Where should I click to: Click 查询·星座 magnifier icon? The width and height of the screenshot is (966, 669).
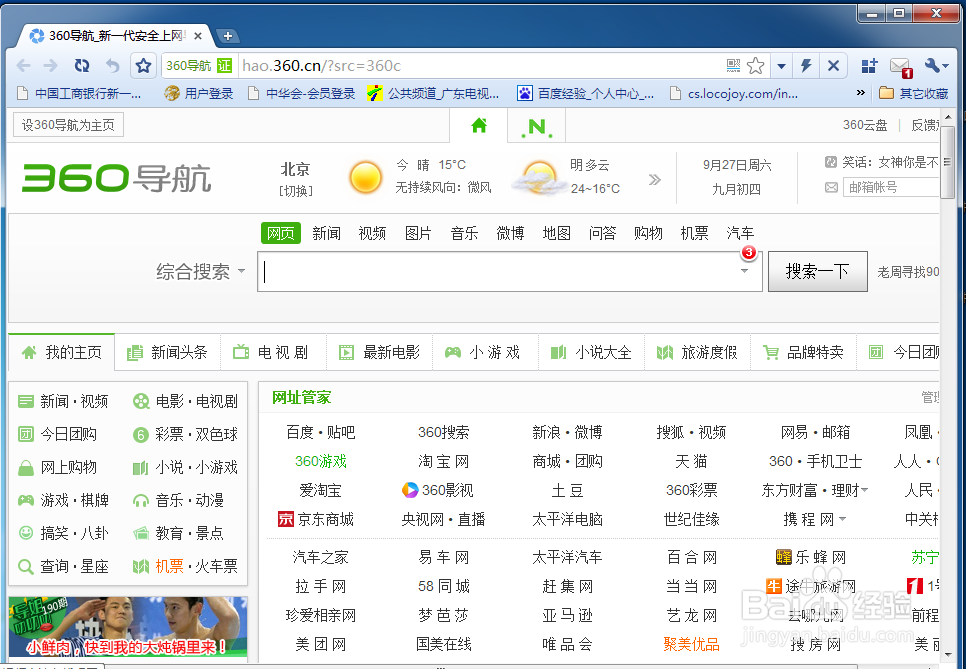(26, 566)
